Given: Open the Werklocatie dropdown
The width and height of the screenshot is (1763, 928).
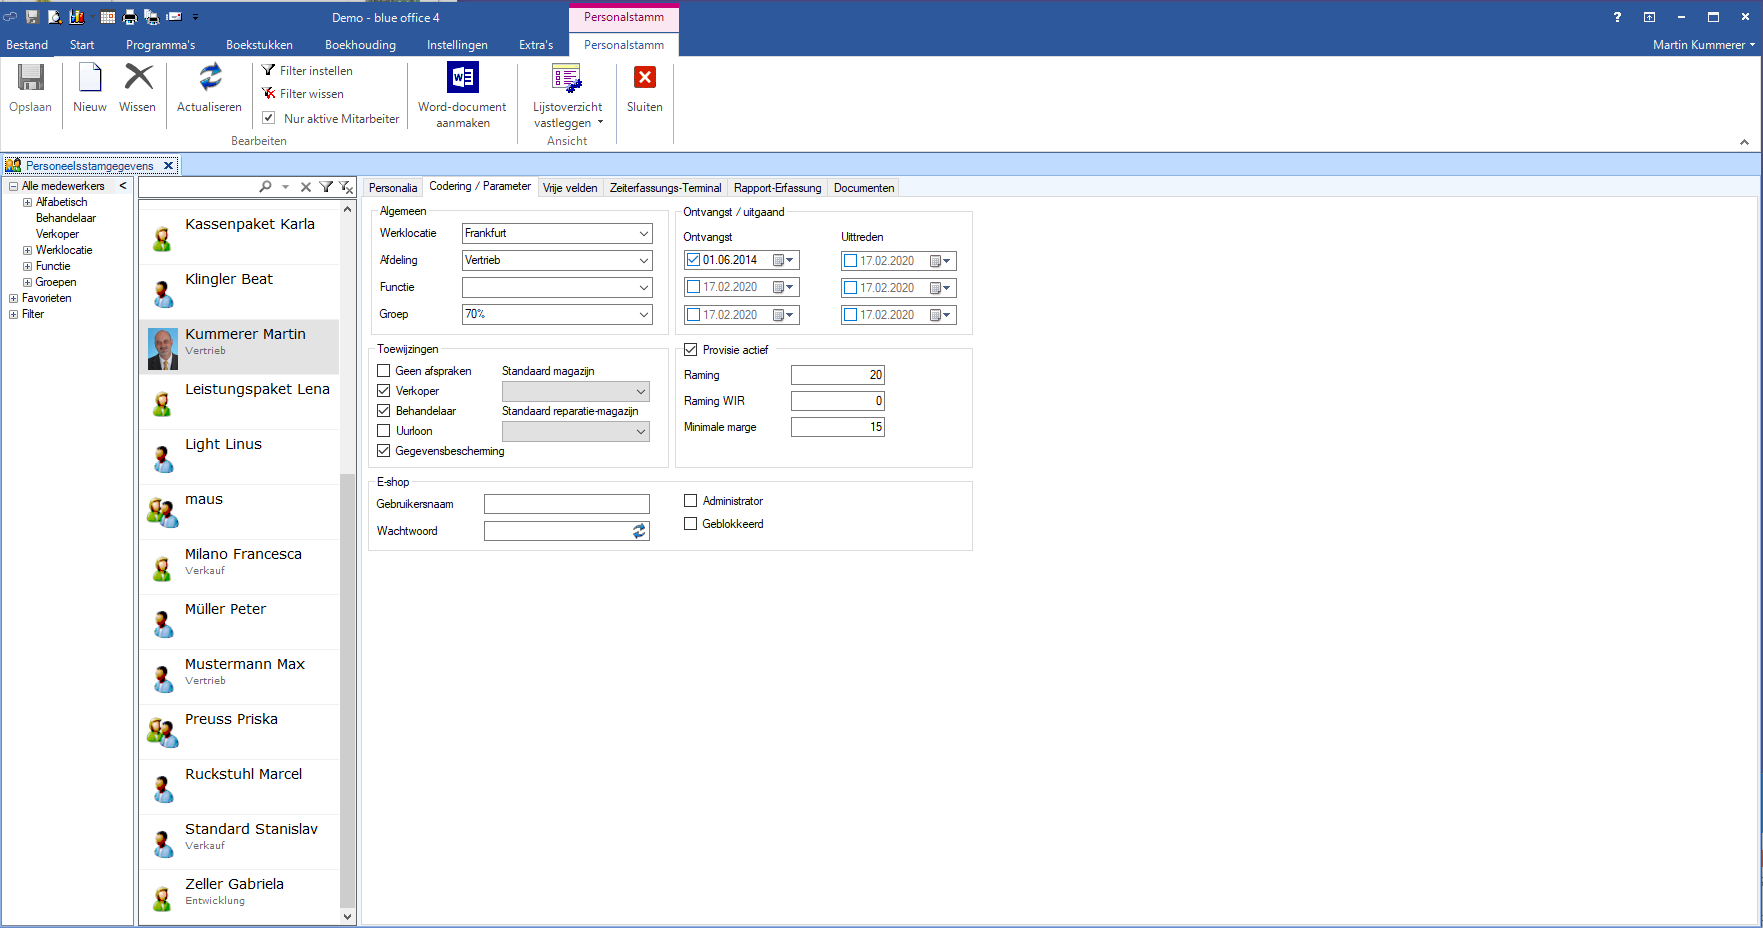Looking at the screenshot, I should [644, 233].
